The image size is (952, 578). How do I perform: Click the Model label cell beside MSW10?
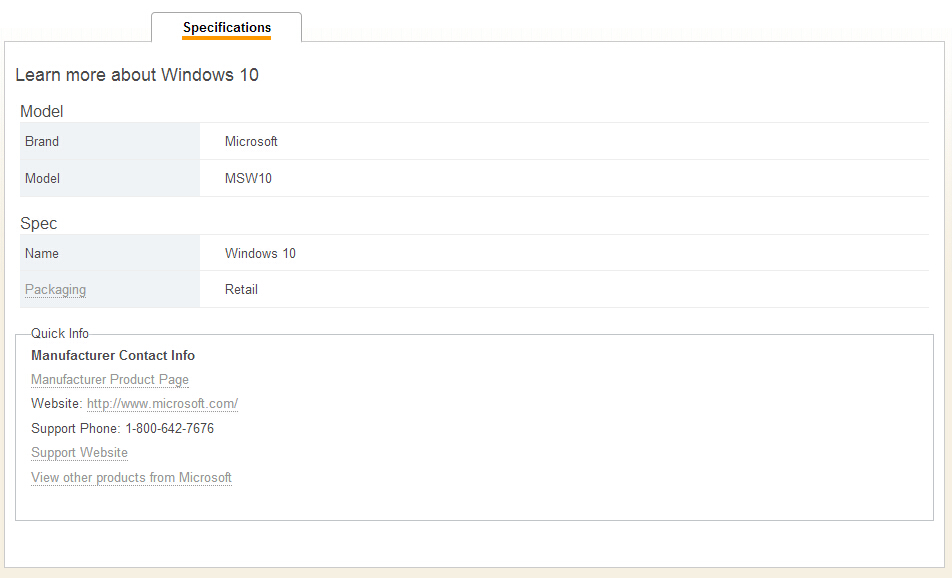[110, 178]
